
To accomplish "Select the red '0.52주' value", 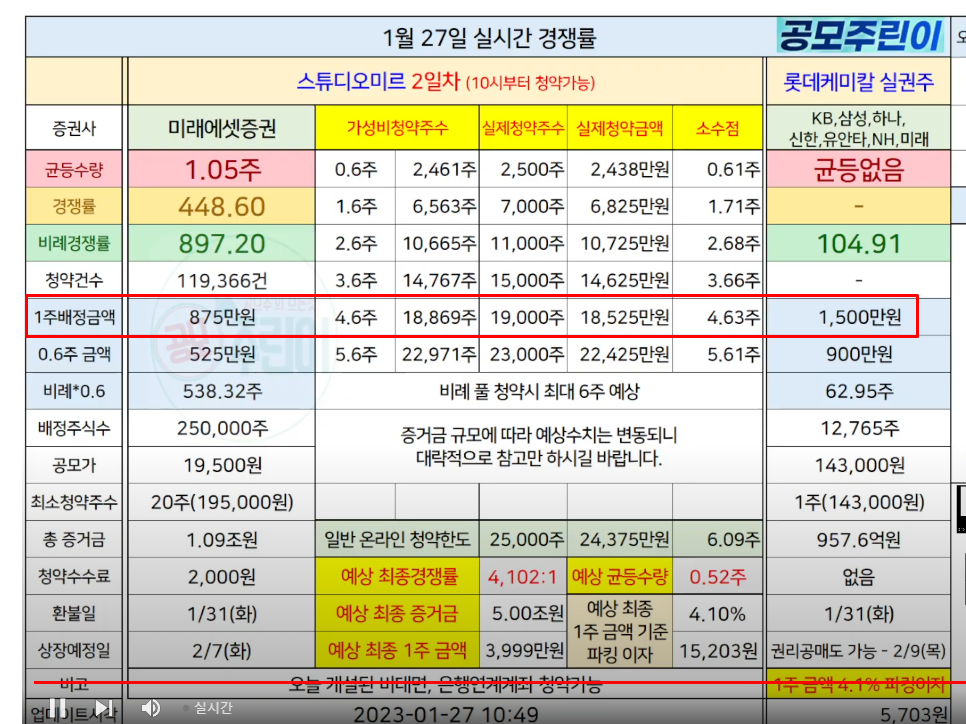I will click(x=718, y=577).
